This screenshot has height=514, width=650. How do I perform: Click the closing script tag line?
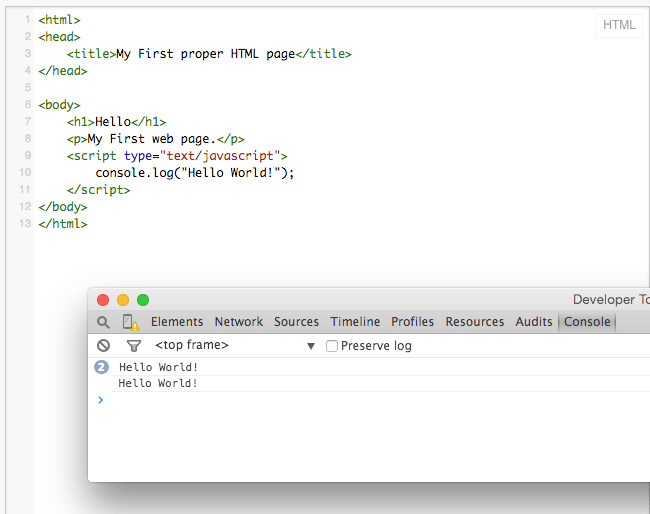[x=99, y=190]
